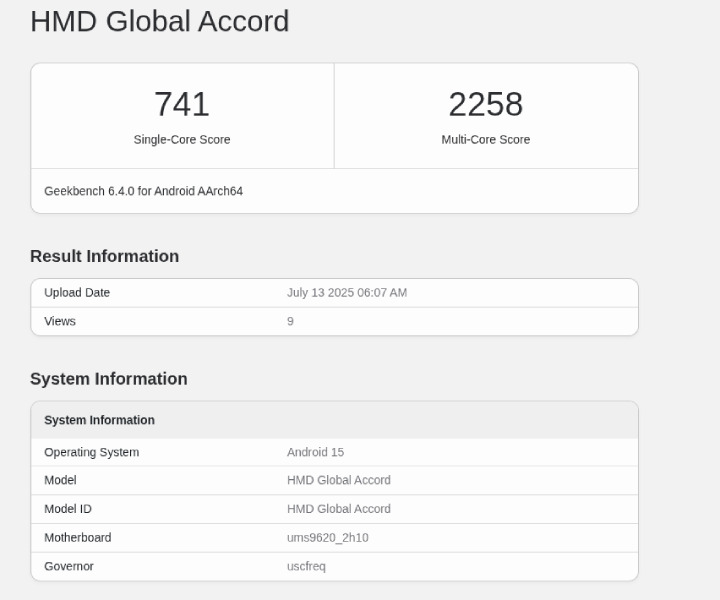The width and height of the screenshot is (720, 600).
Task: Select the ums9620_2h10 motherboard value
Action: pos(328,538)
